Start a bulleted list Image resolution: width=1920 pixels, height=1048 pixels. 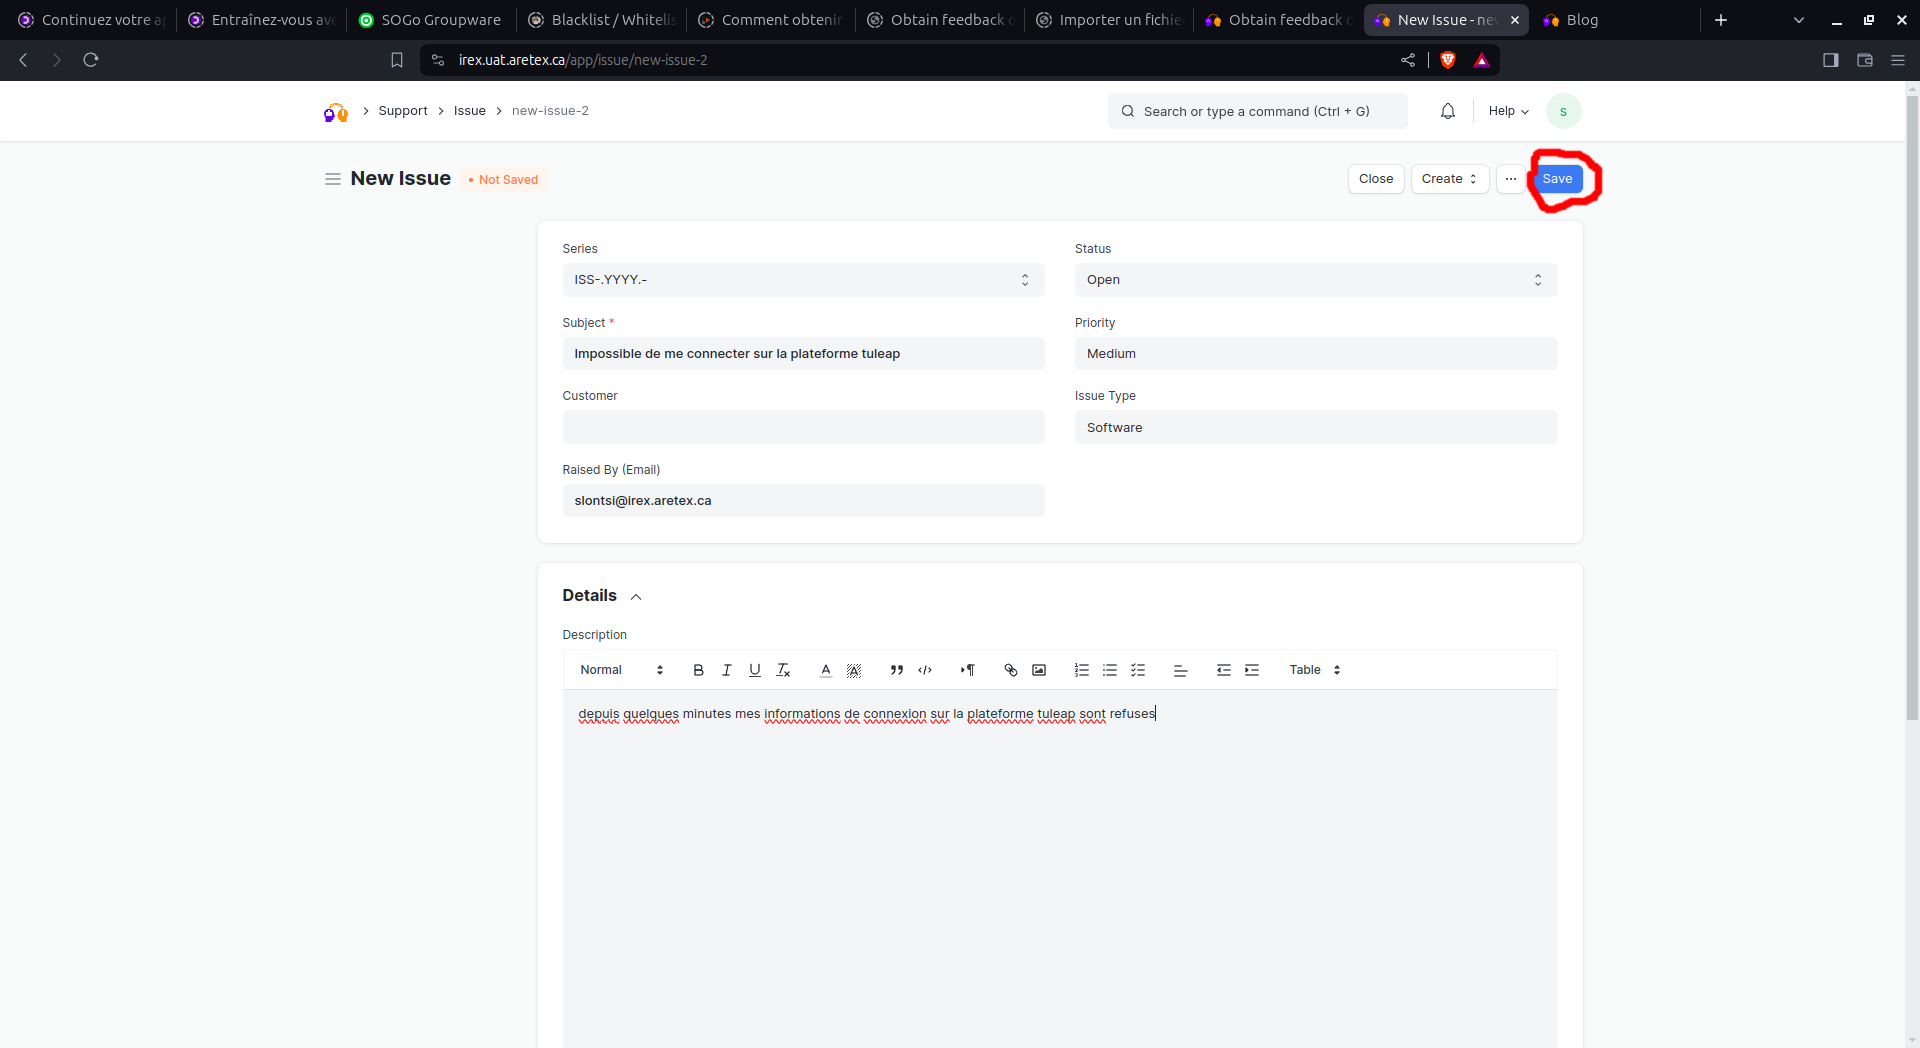pos(1110,670)
